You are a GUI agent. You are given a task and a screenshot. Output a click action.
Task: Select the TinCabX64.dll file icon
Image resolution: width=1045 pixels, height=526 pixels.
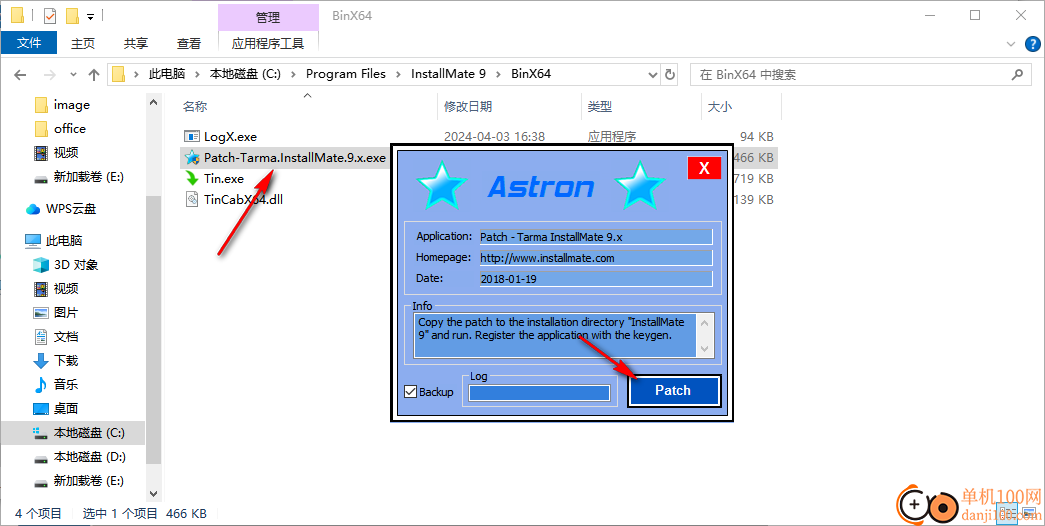[x=192, y=199]
